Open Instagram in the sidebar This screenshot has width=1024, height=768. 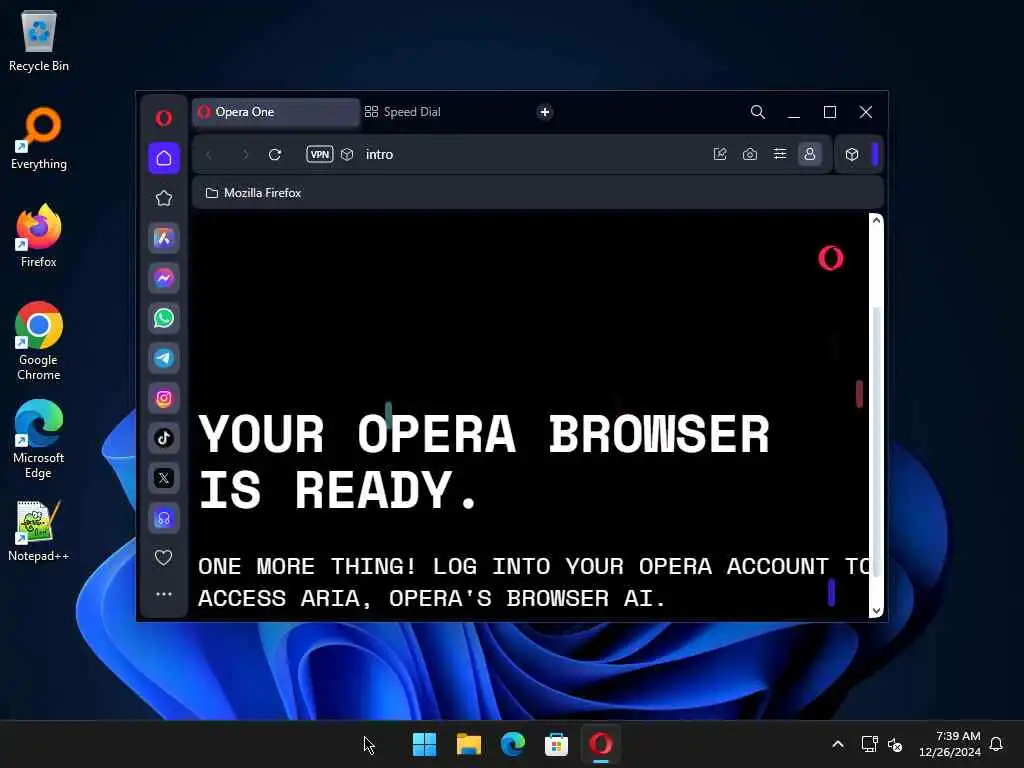tap(164, 398)
